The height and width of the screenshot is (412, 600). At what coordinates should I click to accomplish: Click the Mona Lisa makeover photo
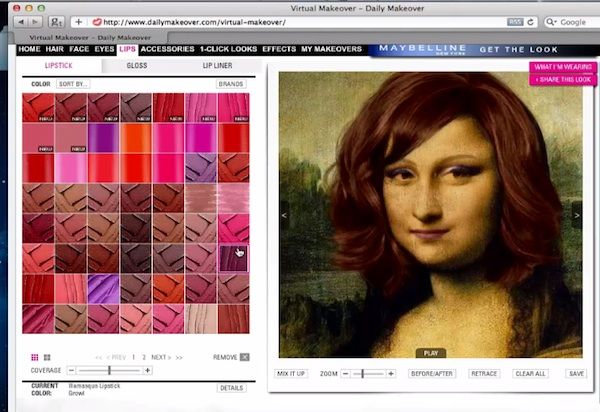[430, 215]
